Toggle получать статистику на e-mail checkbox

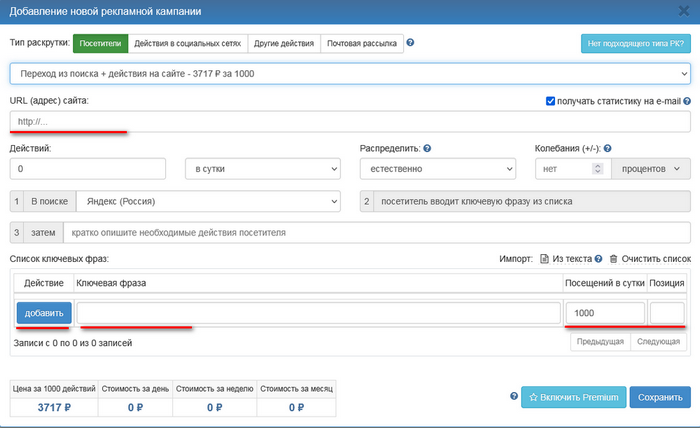(551, 101)
